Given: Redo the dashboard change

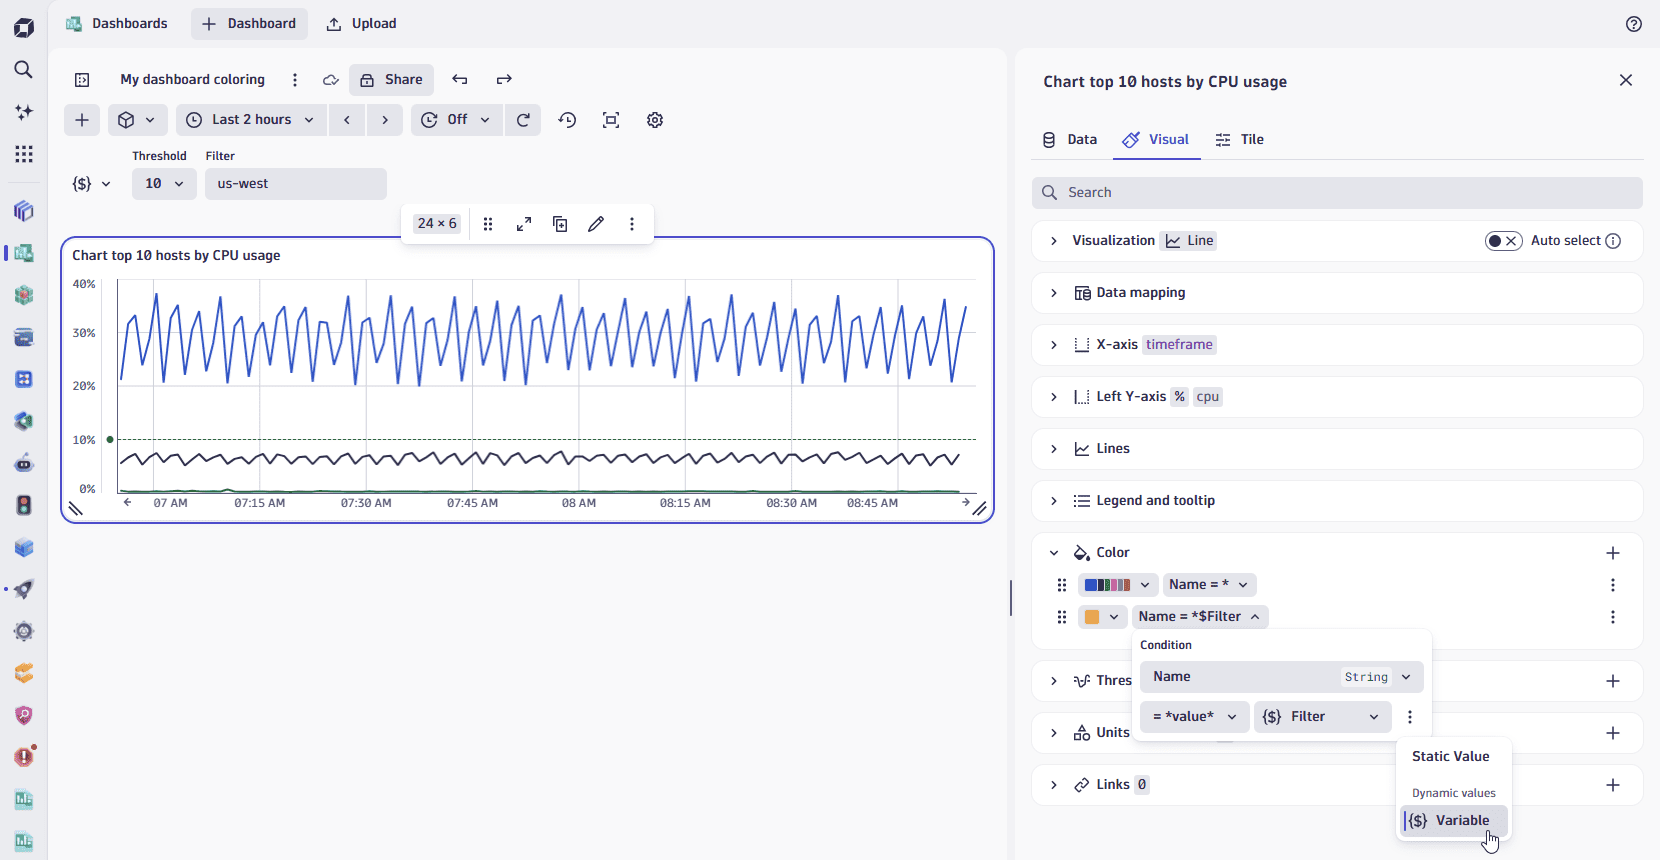Looking at the screenshot, I should coord(504,80).
